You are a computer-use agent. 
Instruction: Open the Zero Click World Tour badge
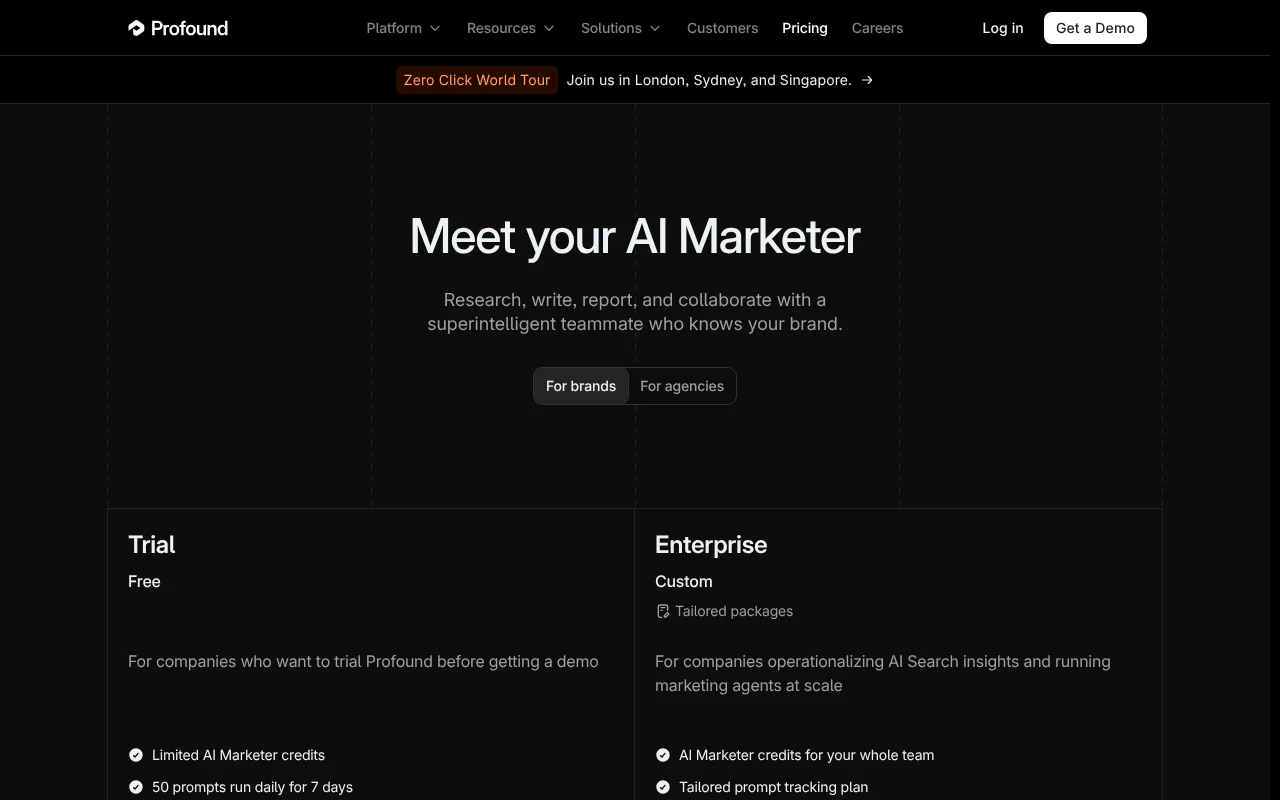(x=477, y=80)
